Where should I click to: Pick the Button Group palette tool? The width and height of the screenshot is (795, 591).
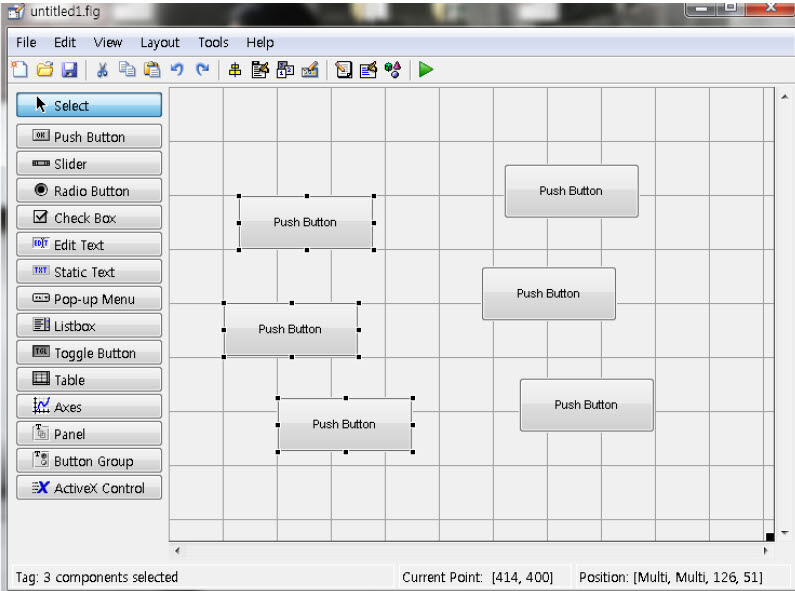[x=89, y=460]
